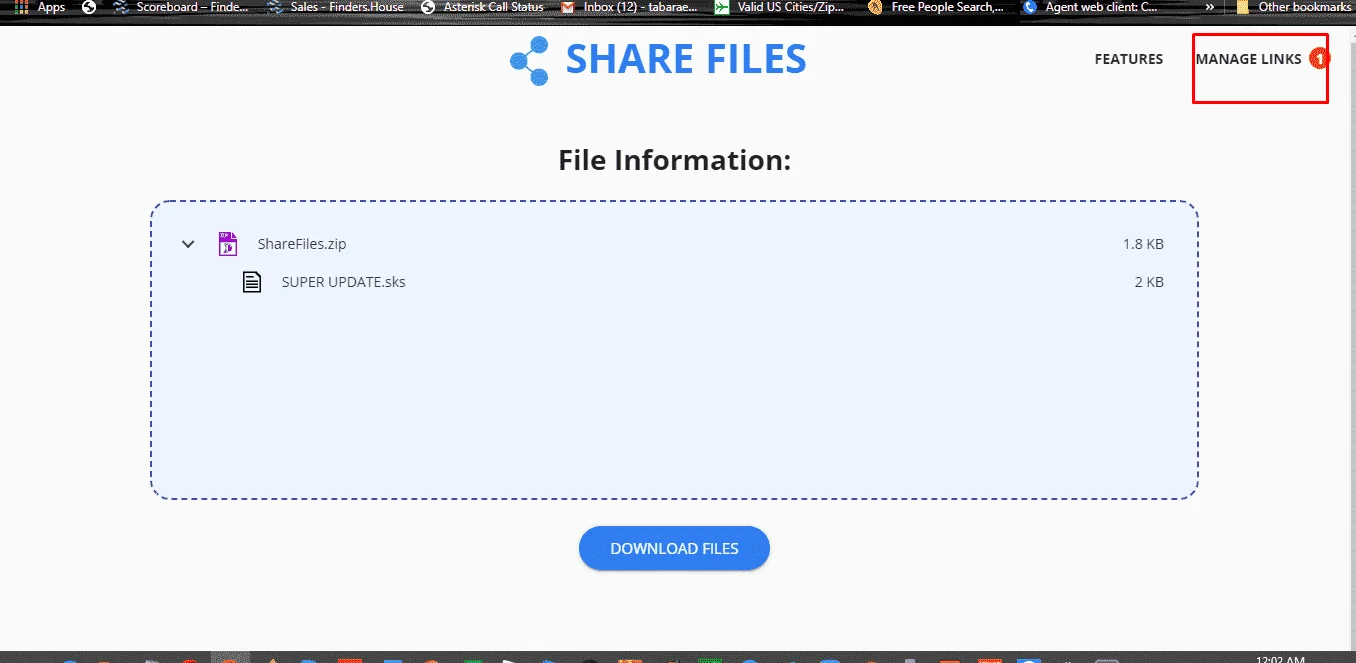1356x663 pixels.
Task: Click the ShareFiles.zip archive file icon
Action: point(228,244)
